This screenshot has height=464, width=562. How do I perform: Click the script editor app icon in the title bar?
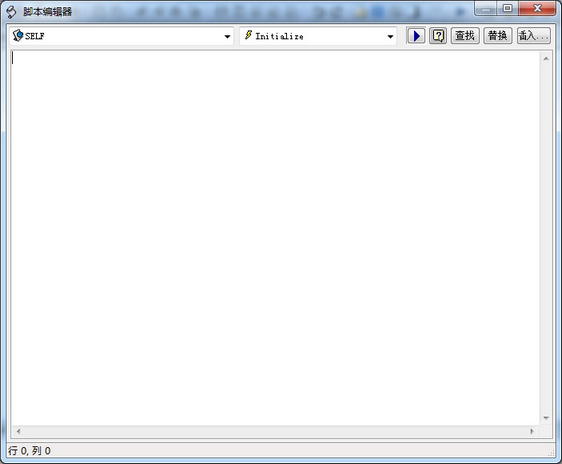coord(11,12)
